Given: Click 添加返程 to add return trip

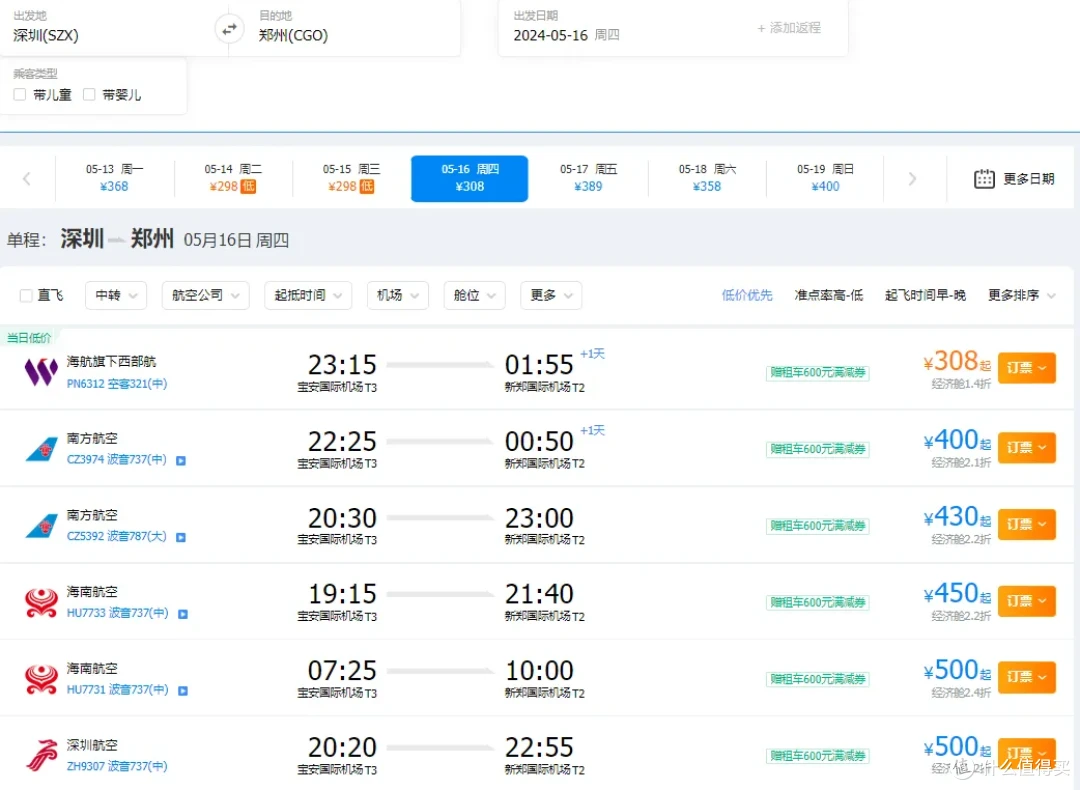Looking at the screenshot, I should tap(789, 28).
